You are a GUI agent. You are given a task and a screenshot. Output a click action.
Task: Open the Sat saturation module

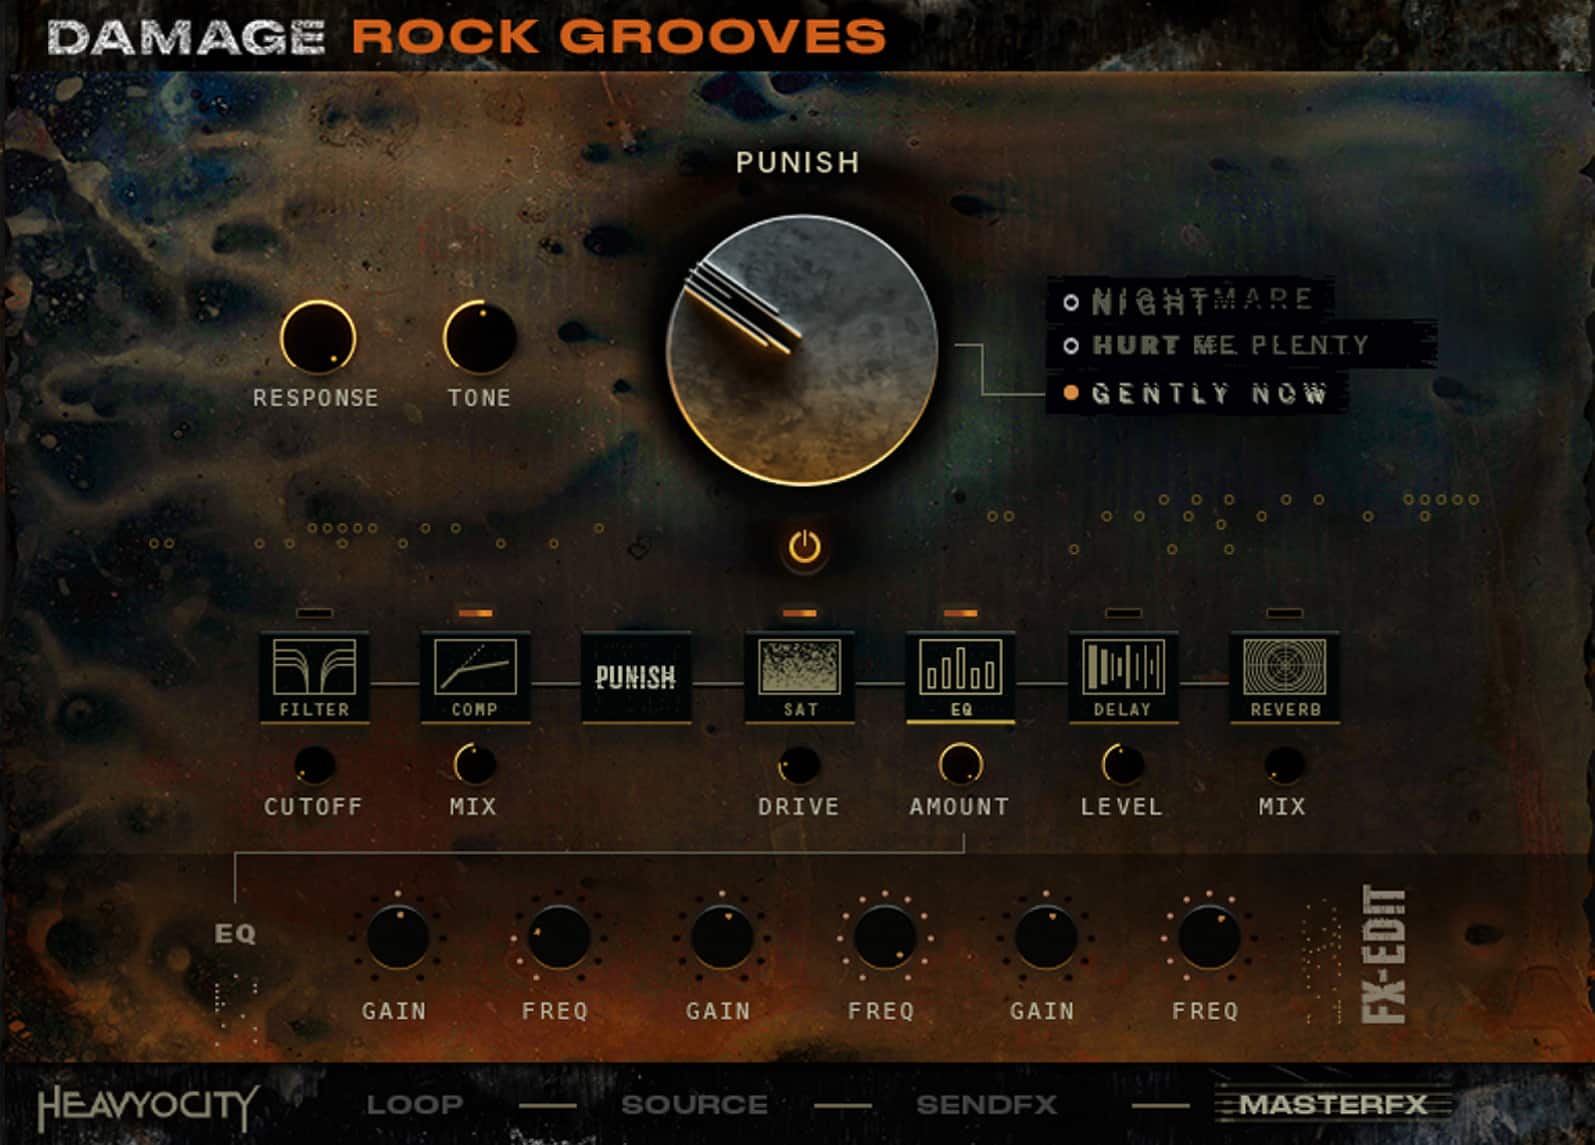799,675
